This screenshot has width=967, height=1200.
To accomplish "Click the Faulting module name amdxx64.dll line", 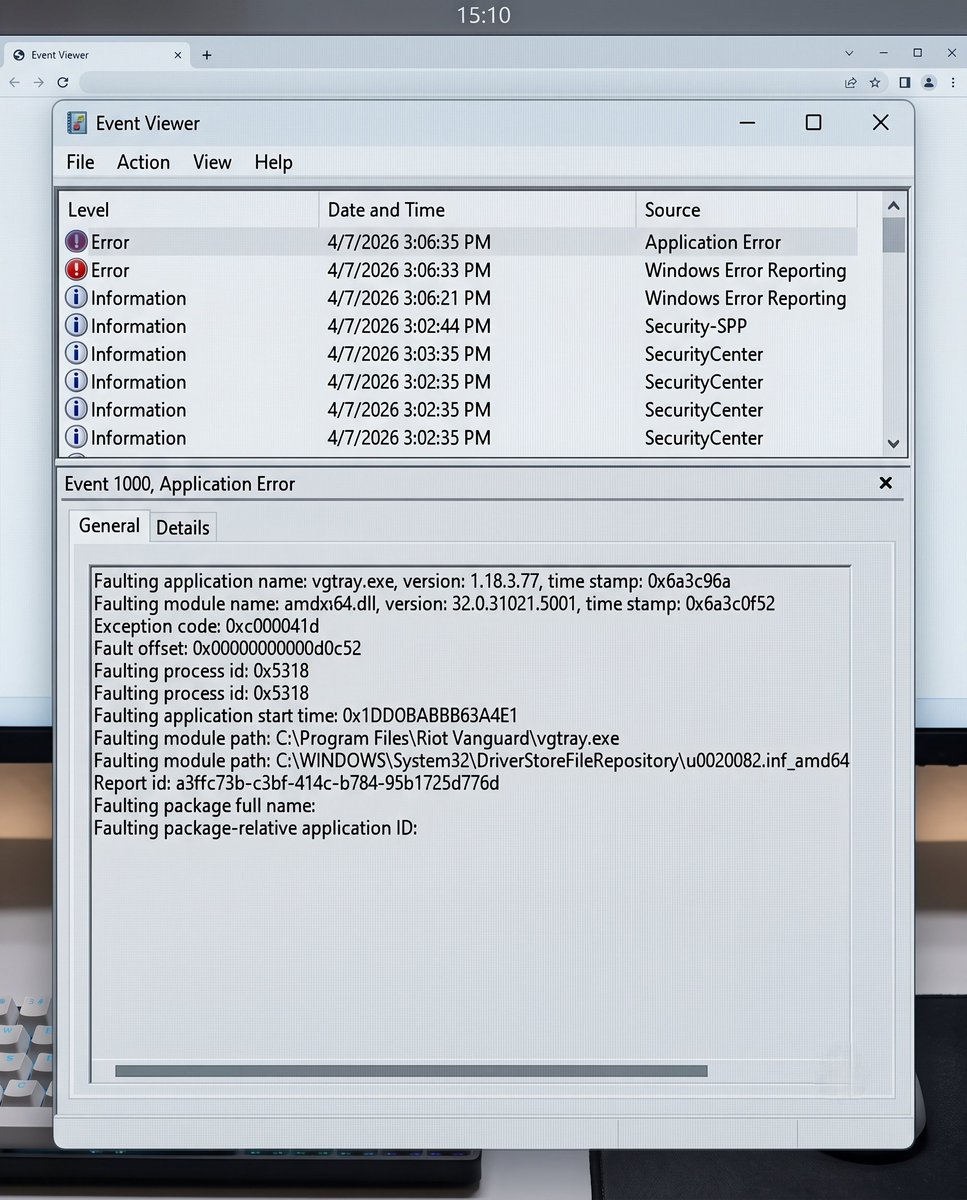I will pyautogui.click(x=434, y=604).
